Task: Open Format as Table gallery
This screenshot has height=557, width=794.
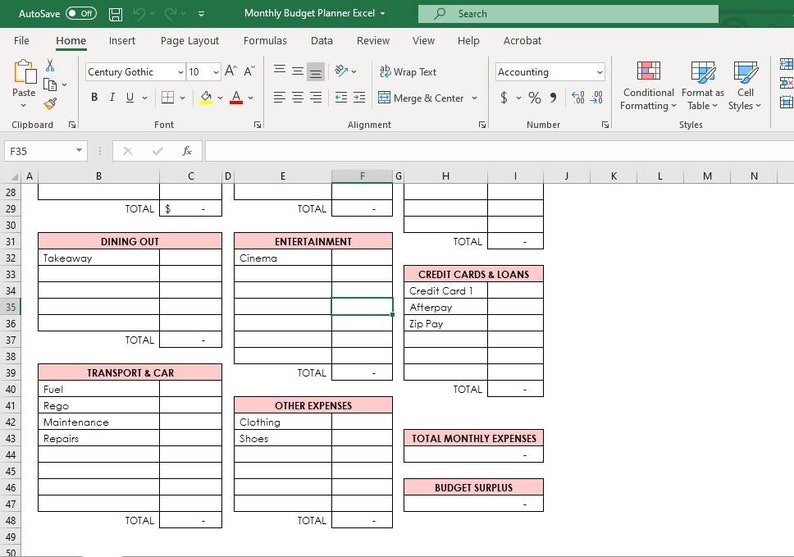Action: (703, 86)
